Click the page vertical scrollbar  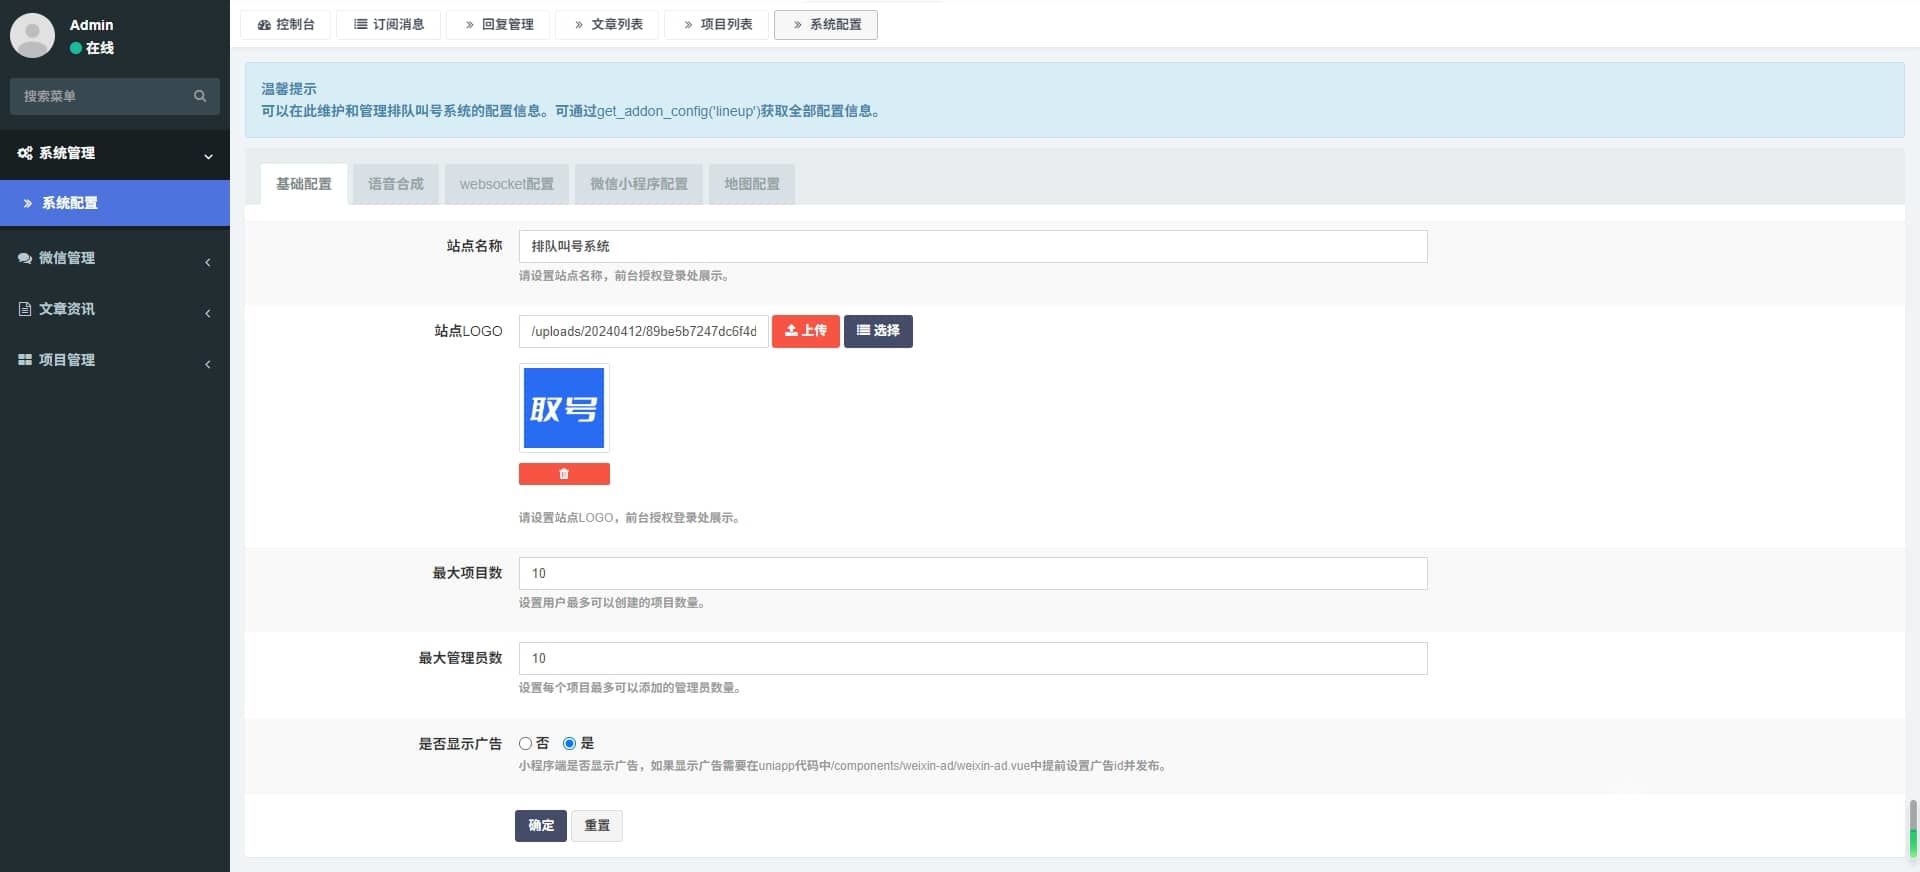coord(1912,828)
